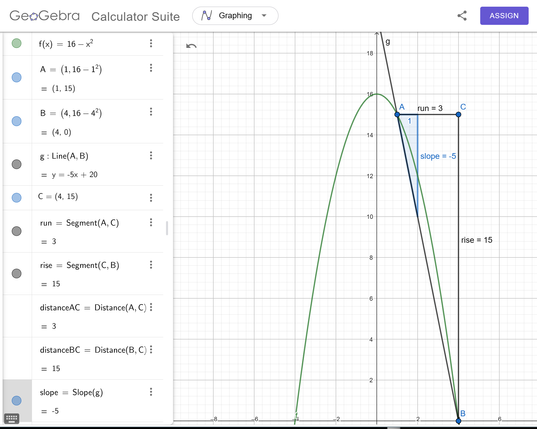Open more options for line g row
Screen dimensions: 537x429
point(151,156)
